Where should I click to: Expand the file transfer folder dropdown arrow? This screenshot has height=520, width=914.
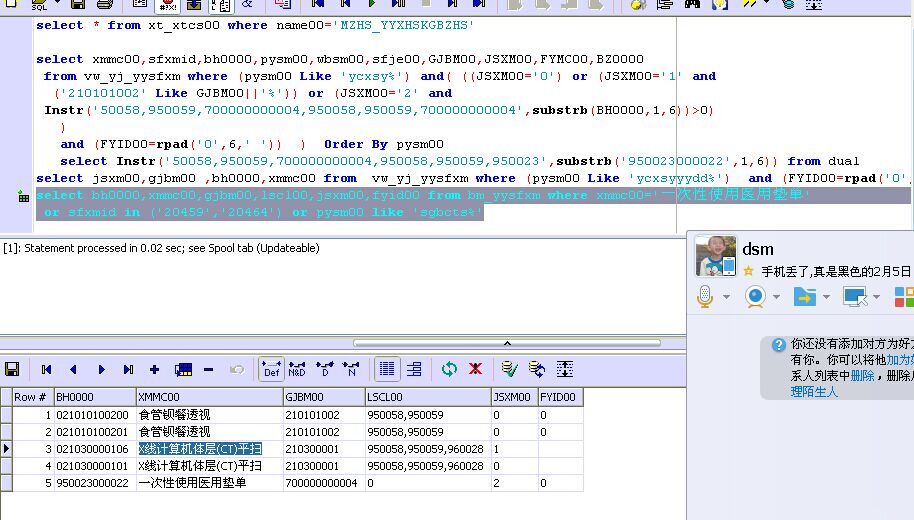tap(826, 297)
